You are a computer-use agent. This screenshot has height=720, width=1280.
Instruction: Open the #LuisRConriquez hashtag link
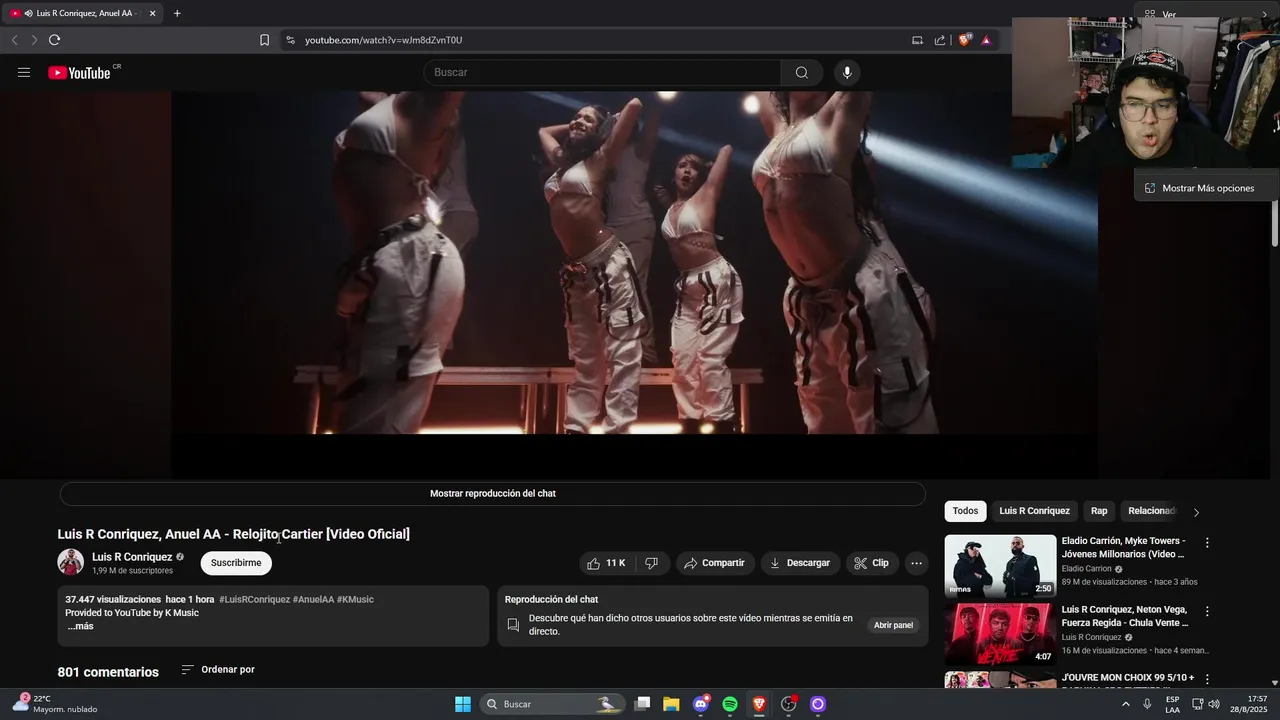tap(254, 599)
